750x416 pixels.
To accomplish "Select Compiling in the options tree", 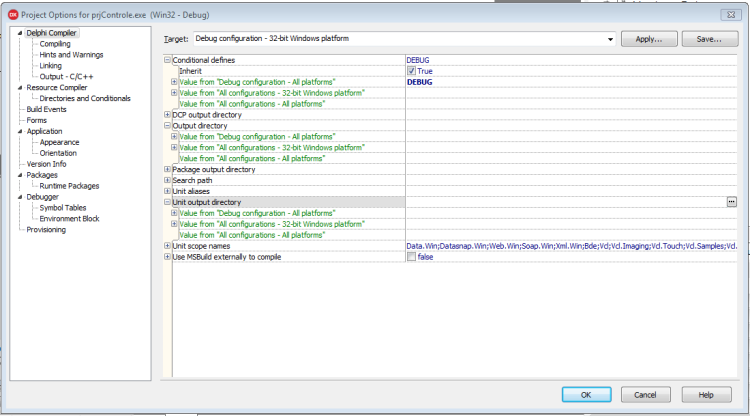I will [55, 44].
